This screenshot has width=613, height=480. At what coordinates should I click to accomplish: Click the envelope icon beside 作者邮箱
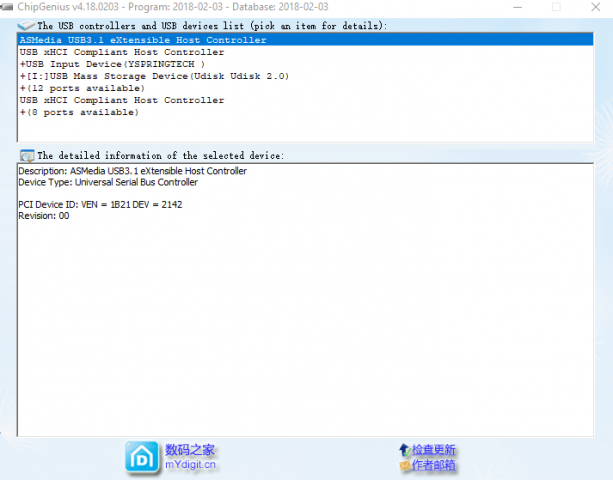(405, 465)
